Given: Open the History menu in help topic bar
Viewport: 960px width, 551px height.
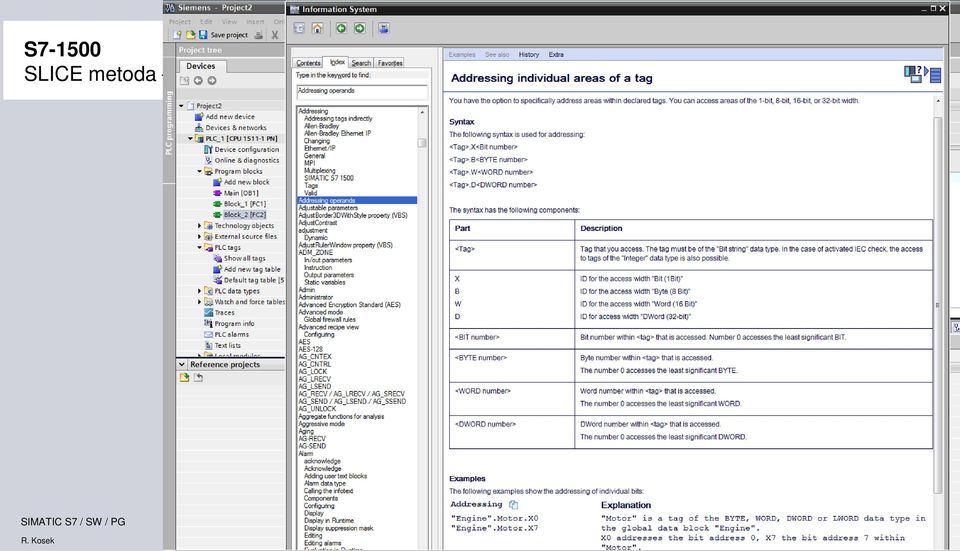Looking at the screenshot, I should 529,54.
